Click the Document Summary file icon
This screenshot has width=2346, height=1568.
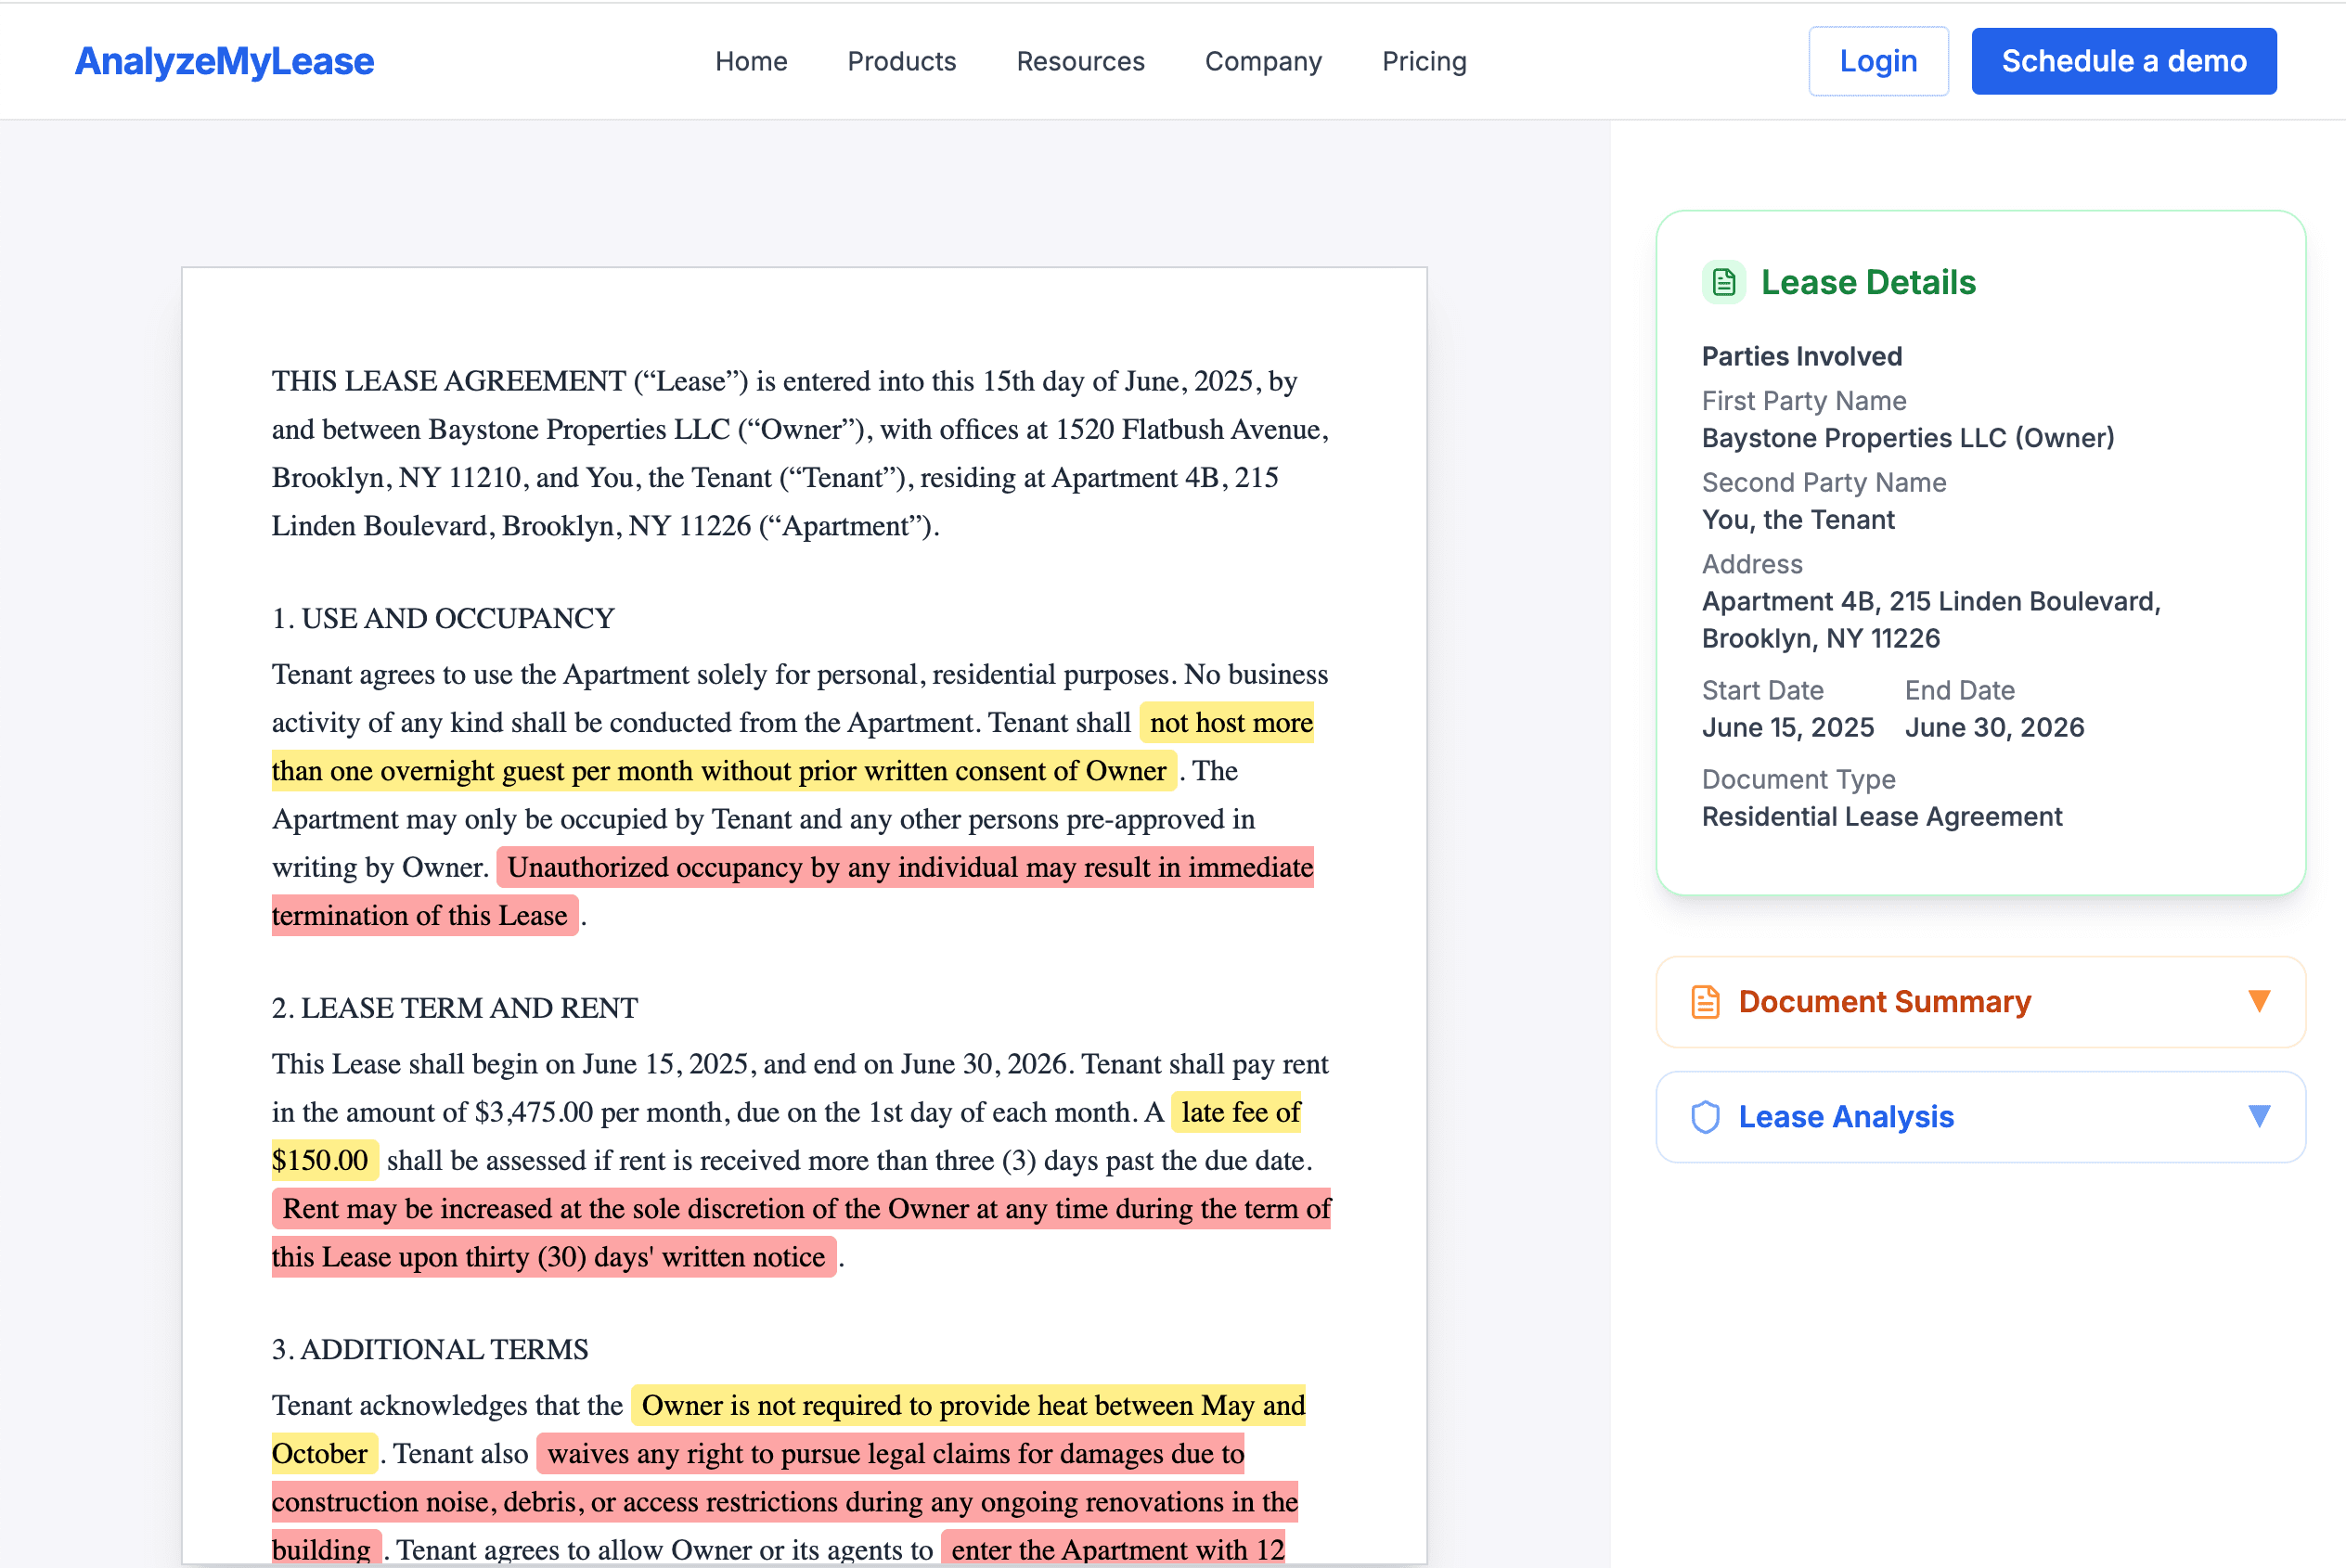[x=1705, y=1001]
